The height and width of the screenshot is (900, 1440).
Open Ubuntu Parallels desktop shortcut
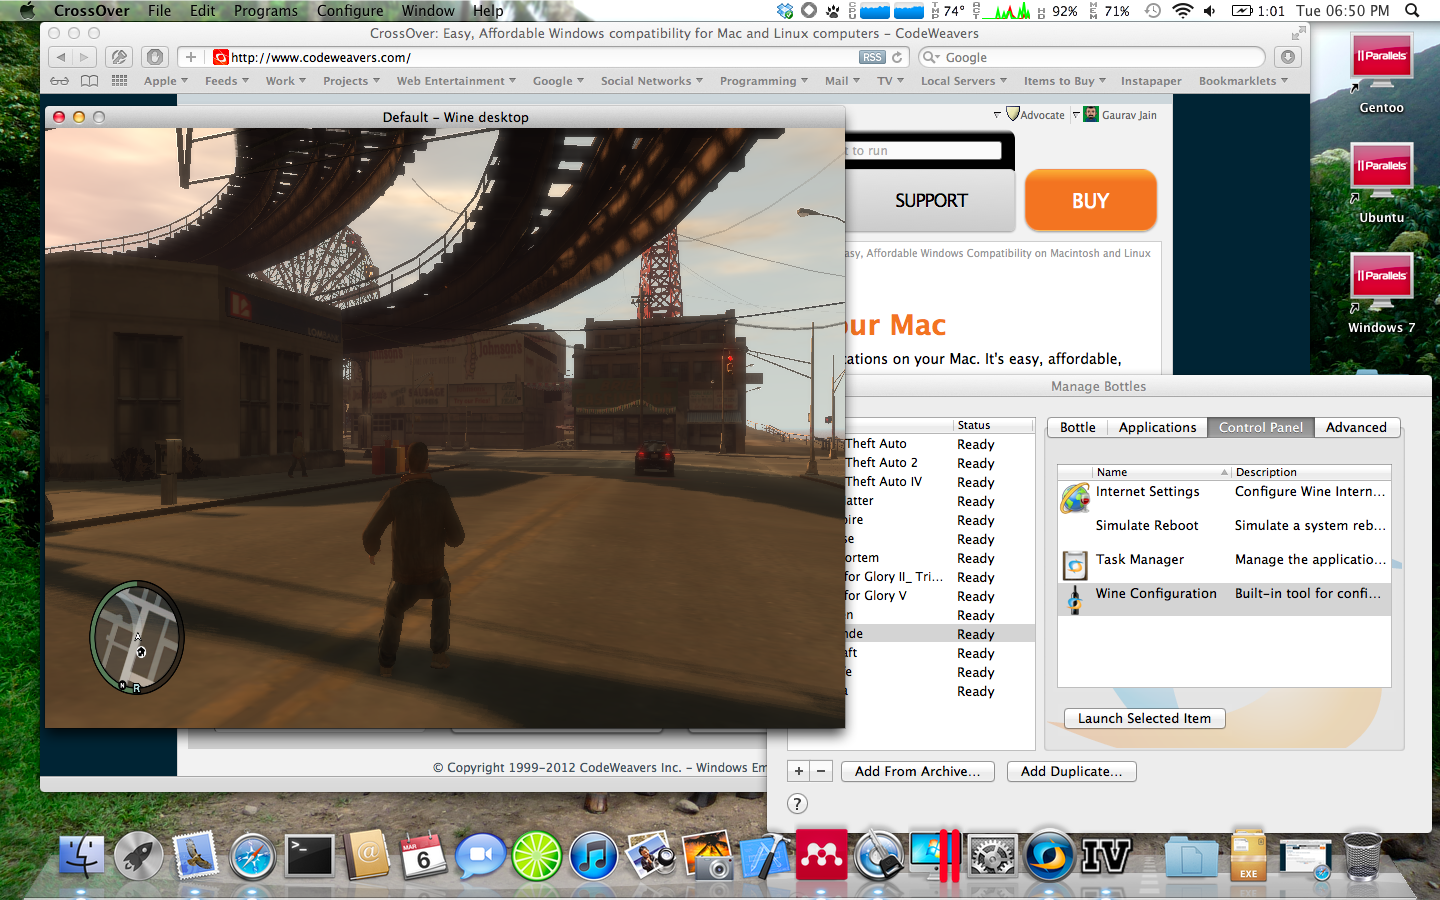click(x=1381, y=183)
